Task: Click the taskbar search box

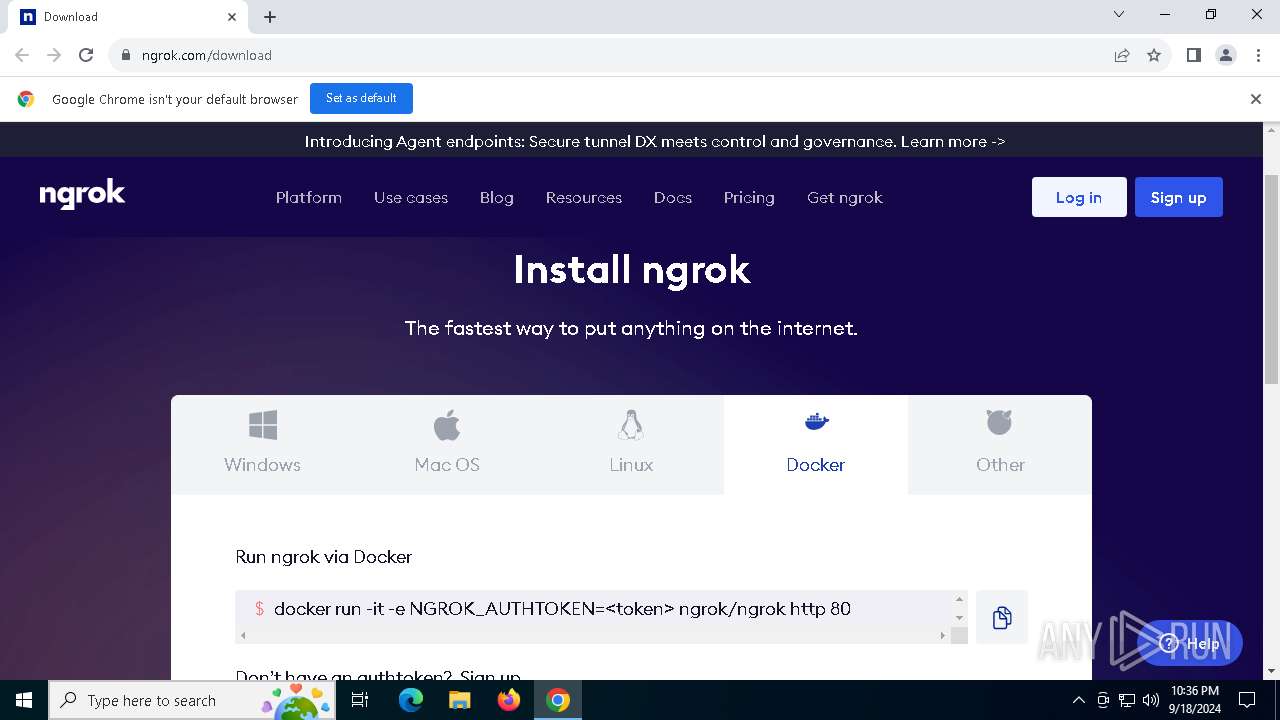Action: (192, 700)
